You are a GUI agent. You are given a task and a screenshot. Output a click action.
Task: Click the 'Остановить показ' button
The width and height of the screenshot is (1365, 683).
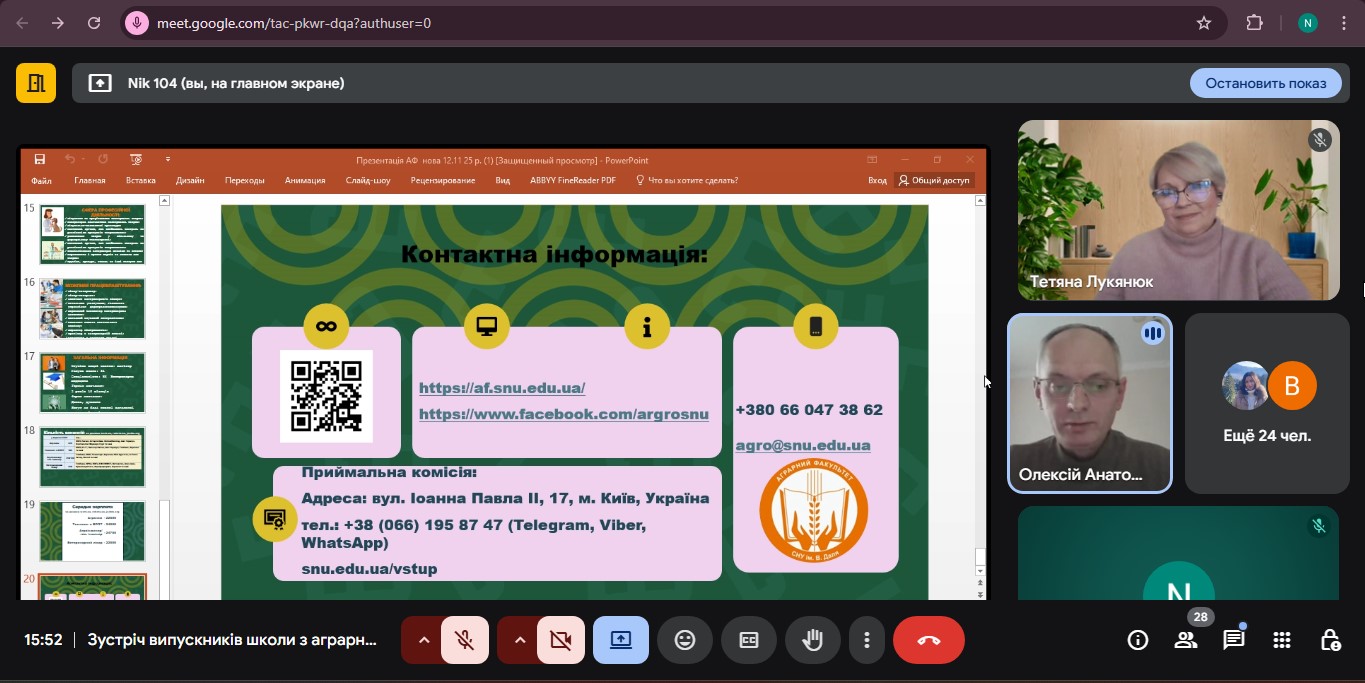pos(1265,83)
